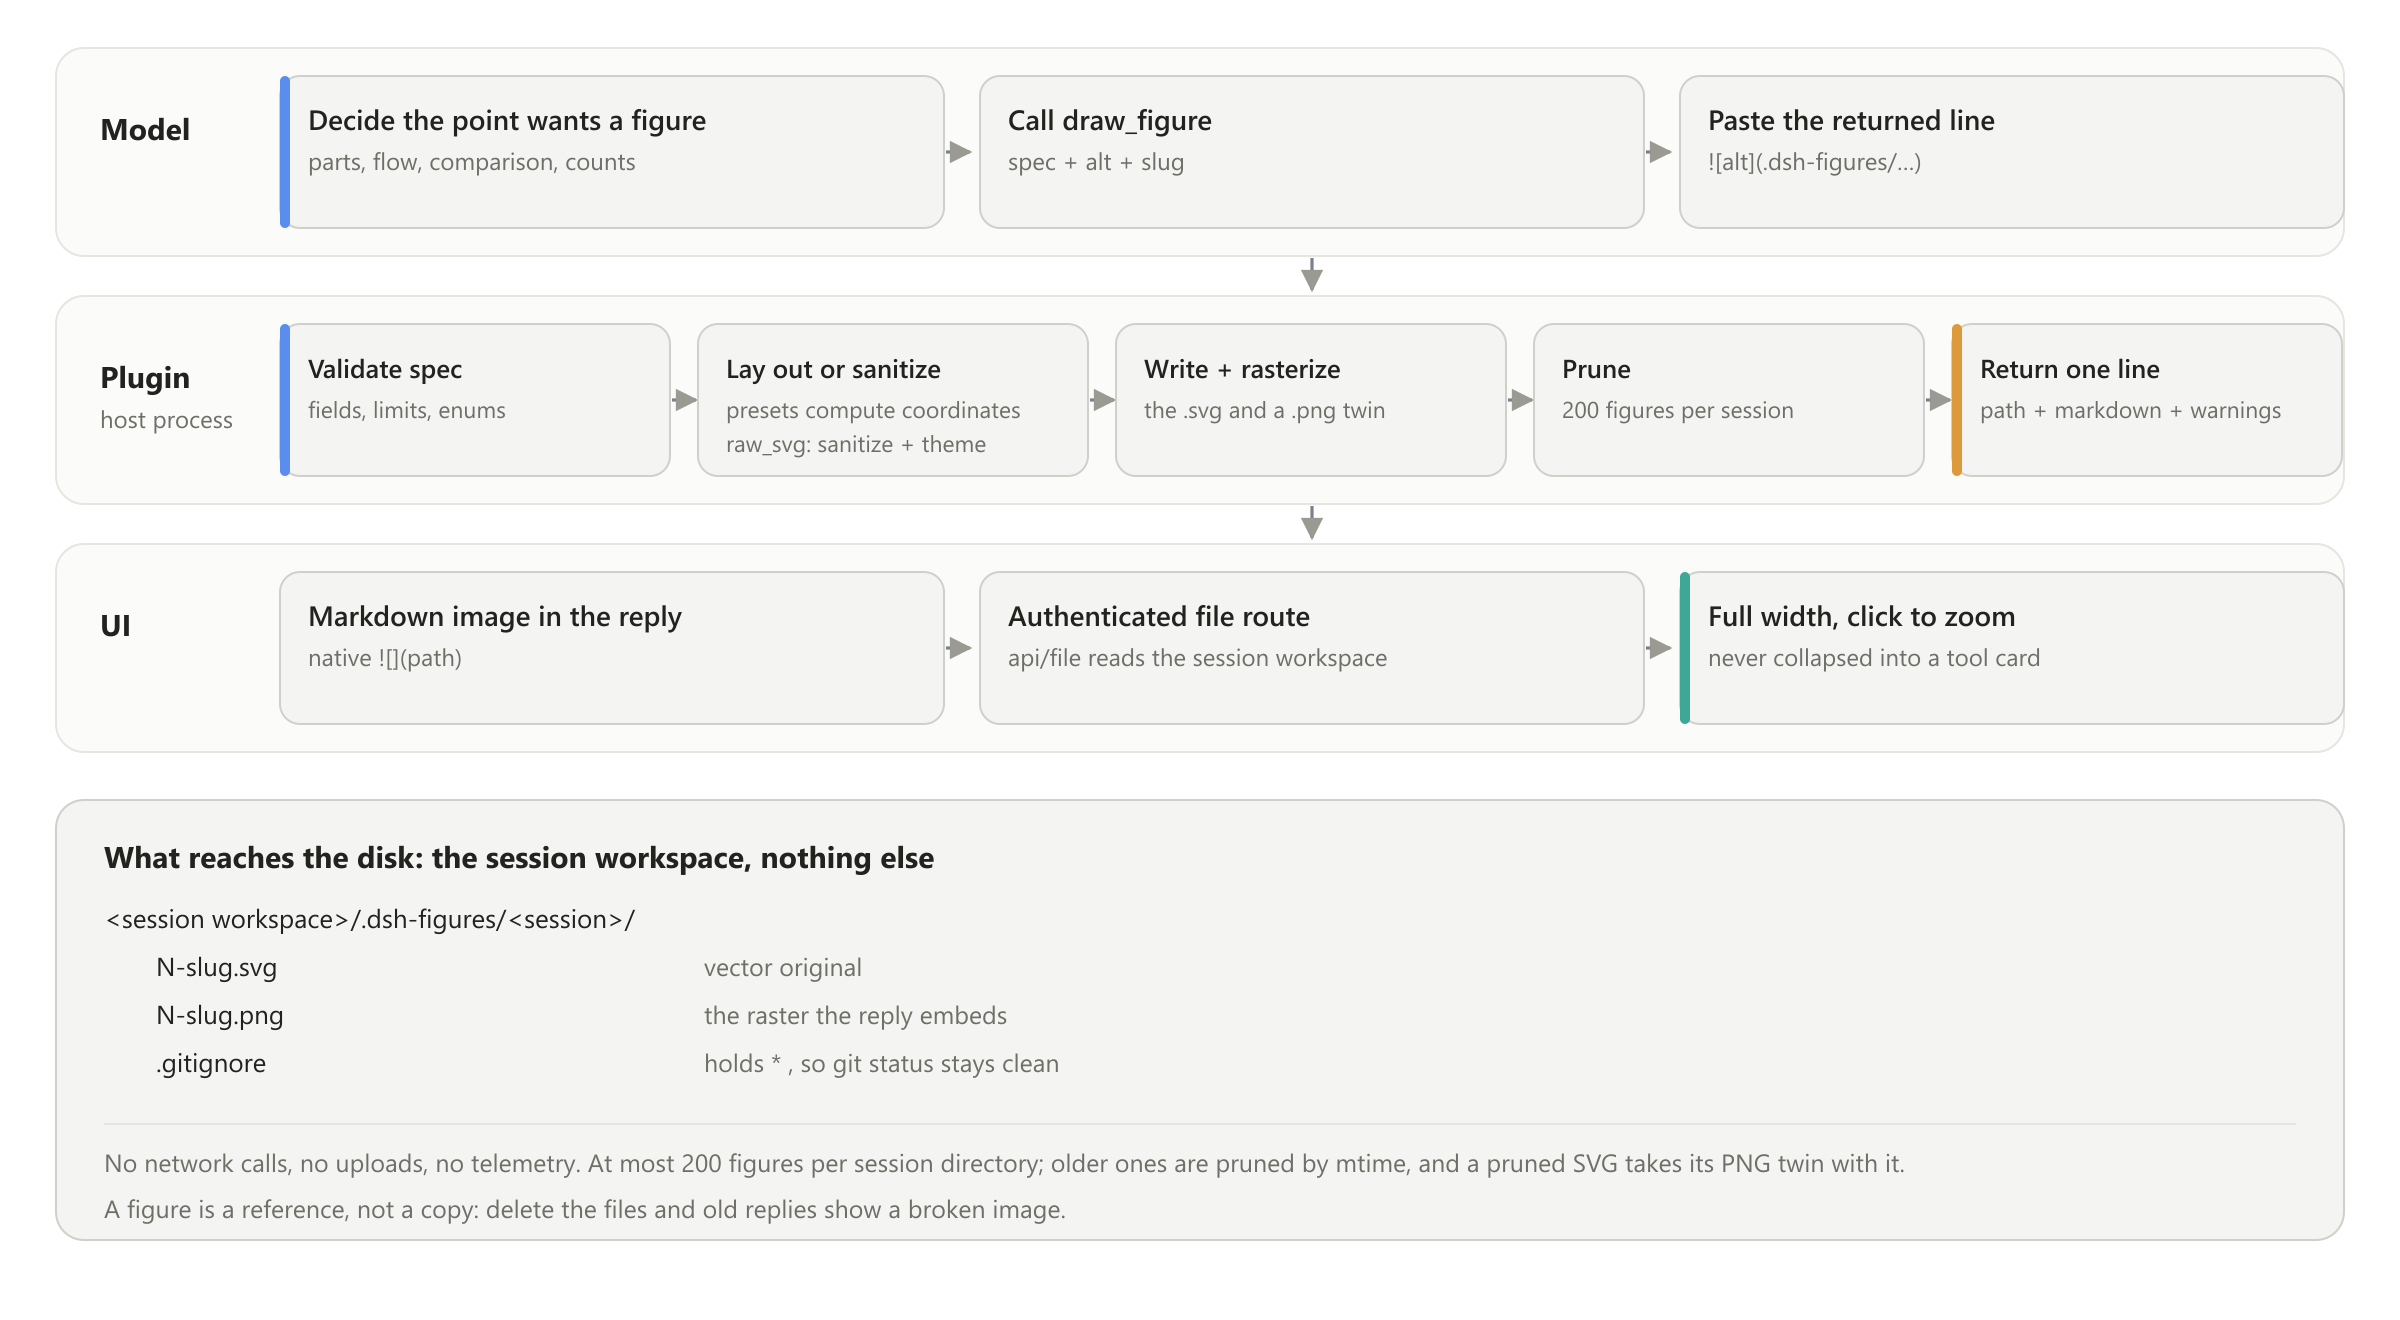
Task: Click 'A figure is a reference, not a copy' sentence
Action: click(x=585, y=1209)
